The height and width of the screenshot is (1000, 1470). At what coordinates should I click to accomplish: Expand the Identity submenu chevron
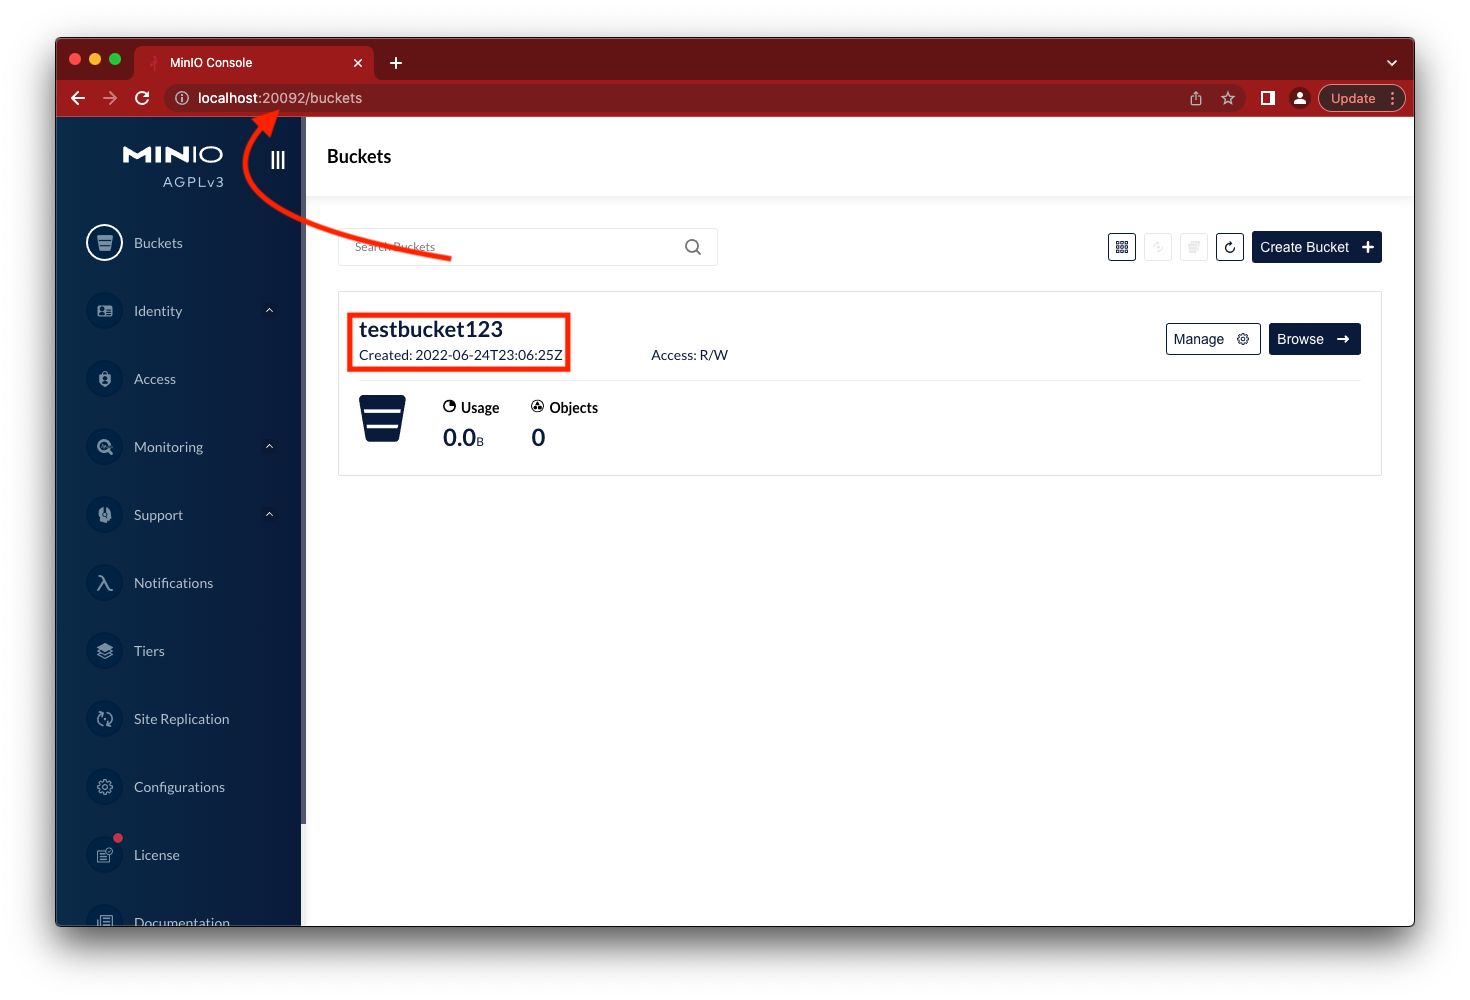pyautogui.click(x=269, y=311)
